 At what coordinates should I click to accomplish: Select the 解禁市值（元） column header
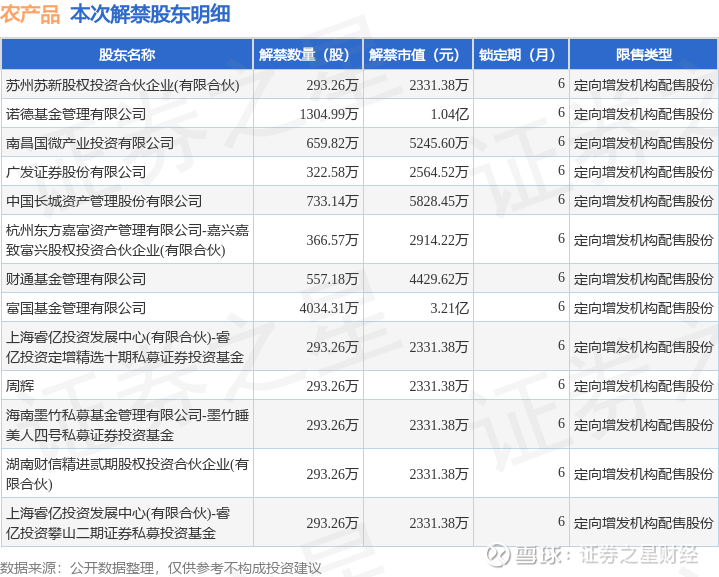418,55
